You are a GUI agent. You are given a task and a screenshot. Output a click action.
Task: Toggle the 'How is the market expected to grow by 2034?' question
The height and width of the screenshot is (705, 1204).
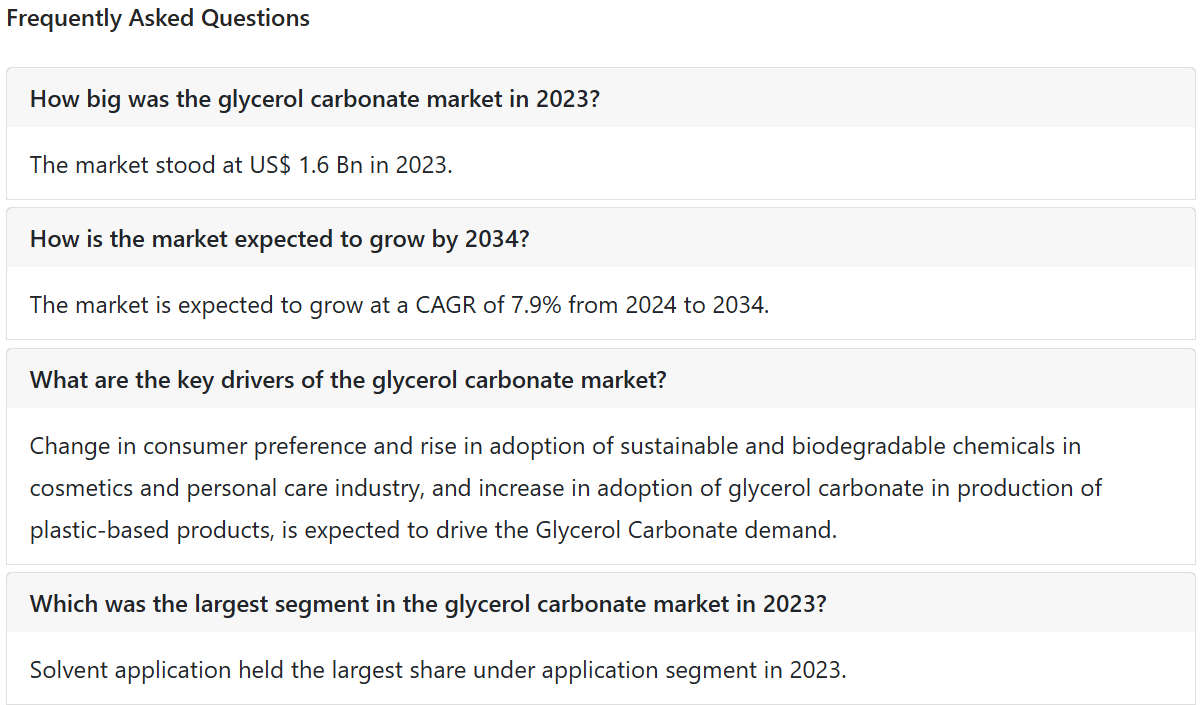click(x=601, y=238)
